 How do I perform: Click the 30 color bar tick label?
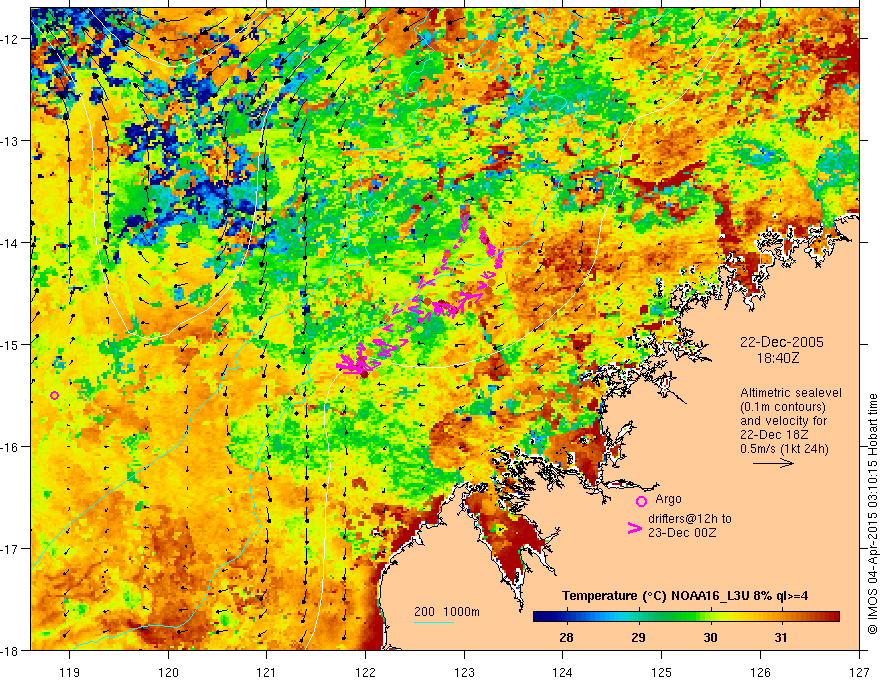pyautogui.click(x=710, y=637)
